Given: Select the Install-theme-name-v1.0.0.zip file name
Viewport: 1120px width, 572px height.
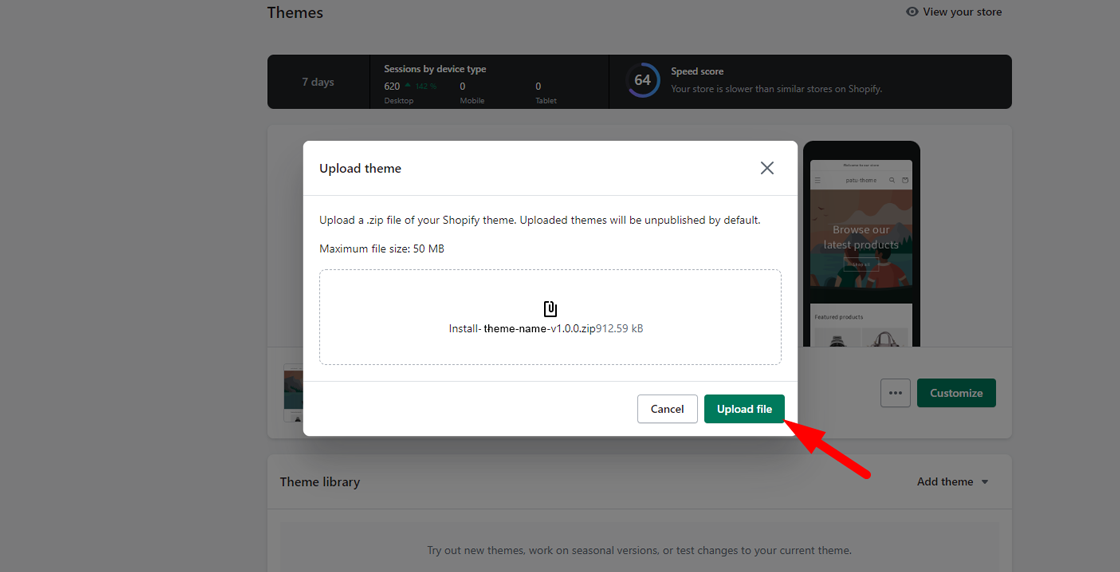Looking at the screenshot, I should pyautogui.click(x=522, y=328).
